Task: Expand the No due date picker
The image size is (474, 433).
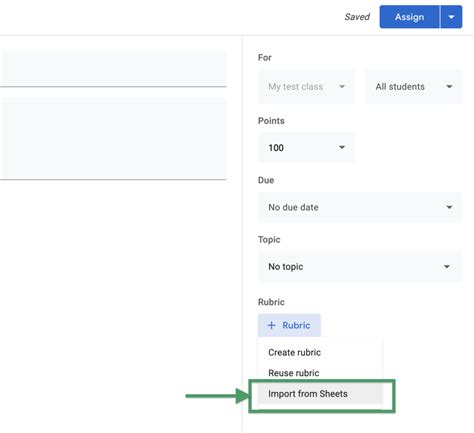Action: tap(360, 207)
